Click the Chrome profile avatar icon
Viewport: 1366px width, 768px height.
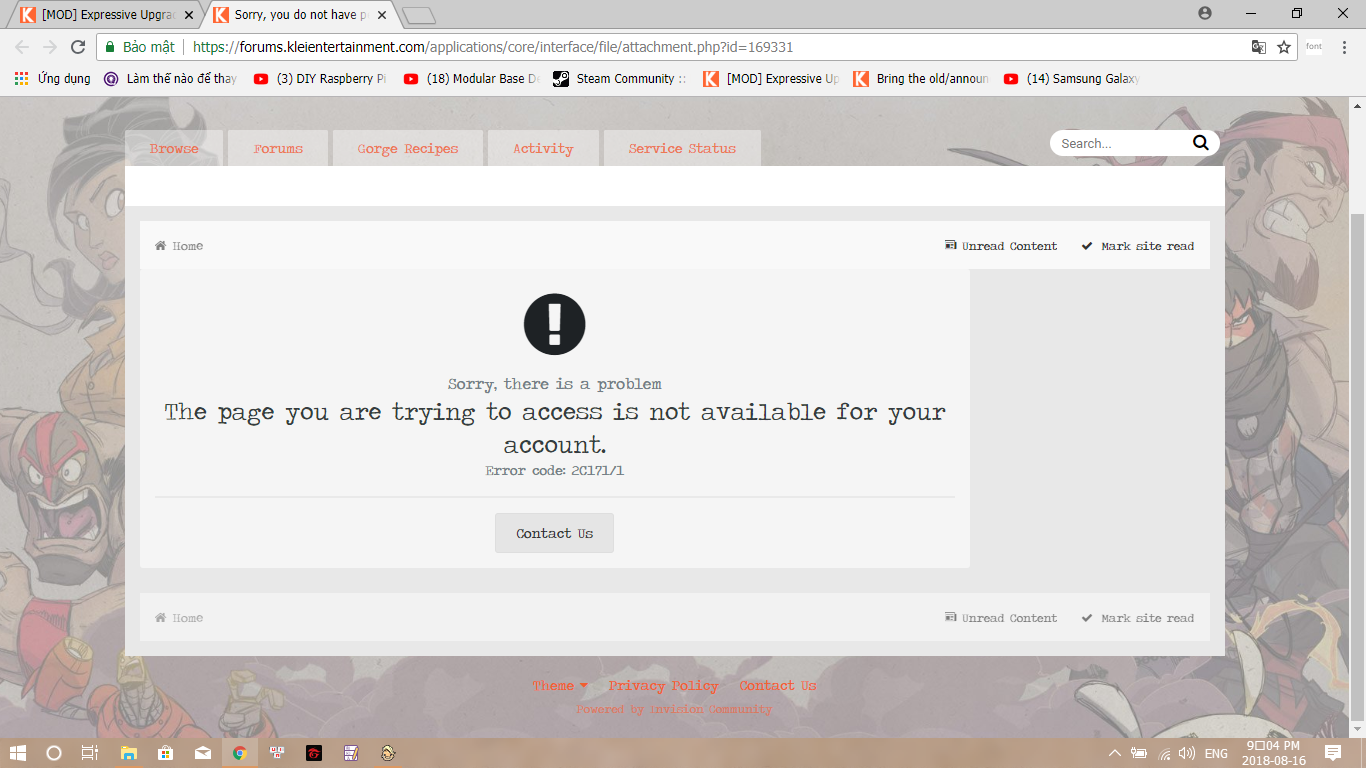point(1205,13)
